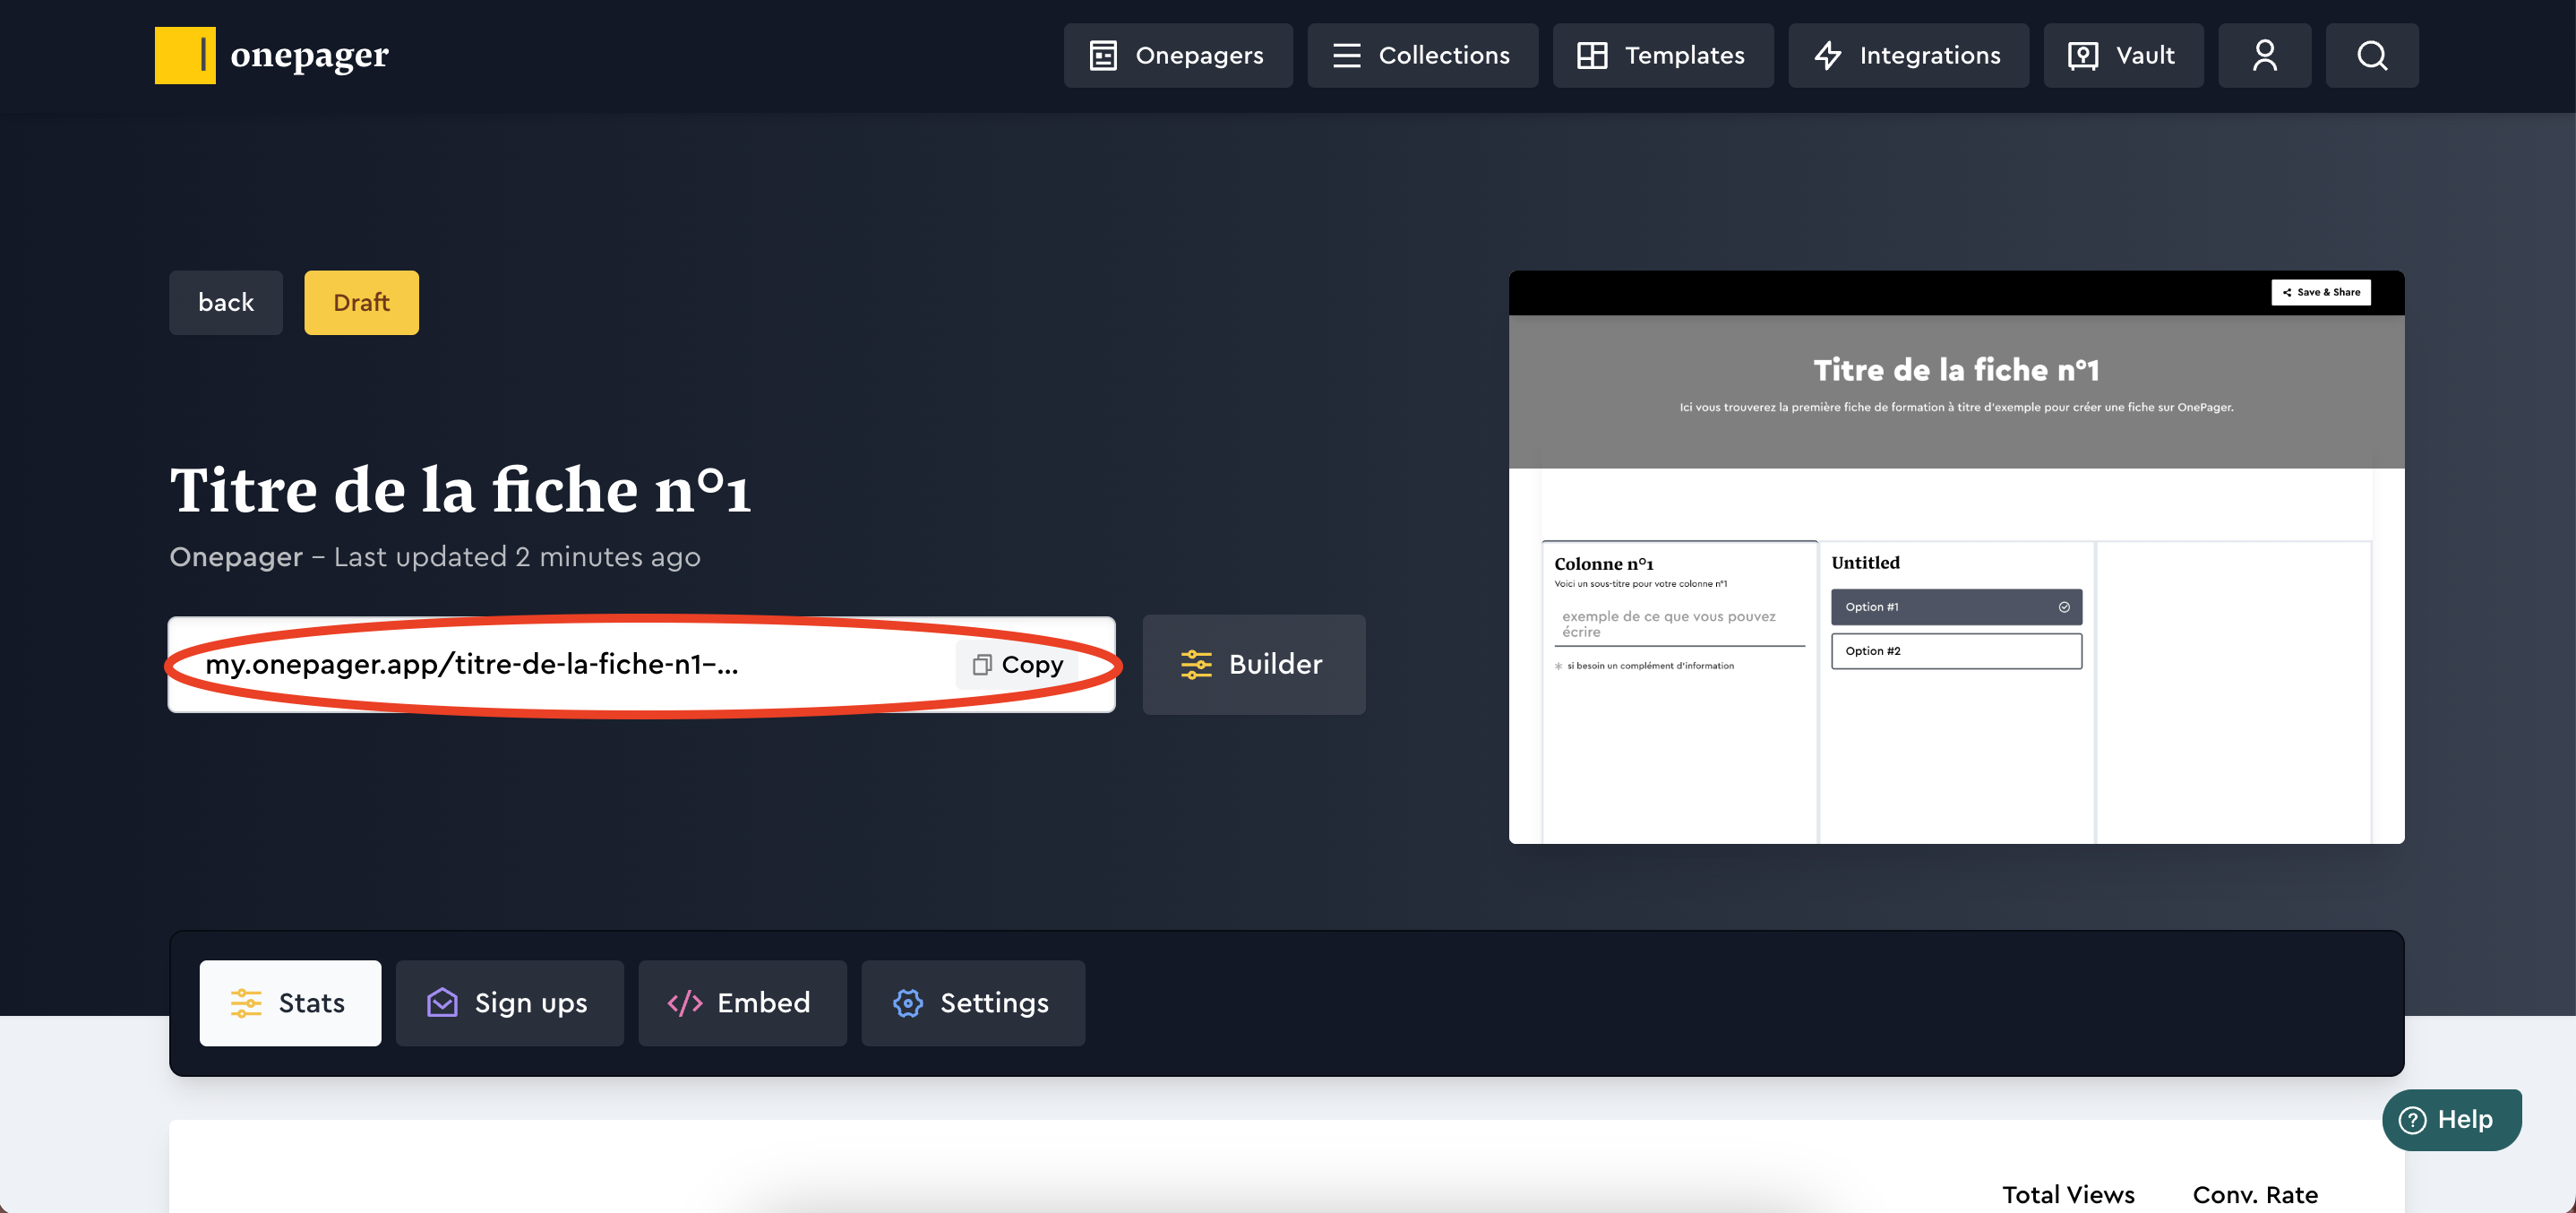Go to Templates in the navigation bar

[1662, 55]
